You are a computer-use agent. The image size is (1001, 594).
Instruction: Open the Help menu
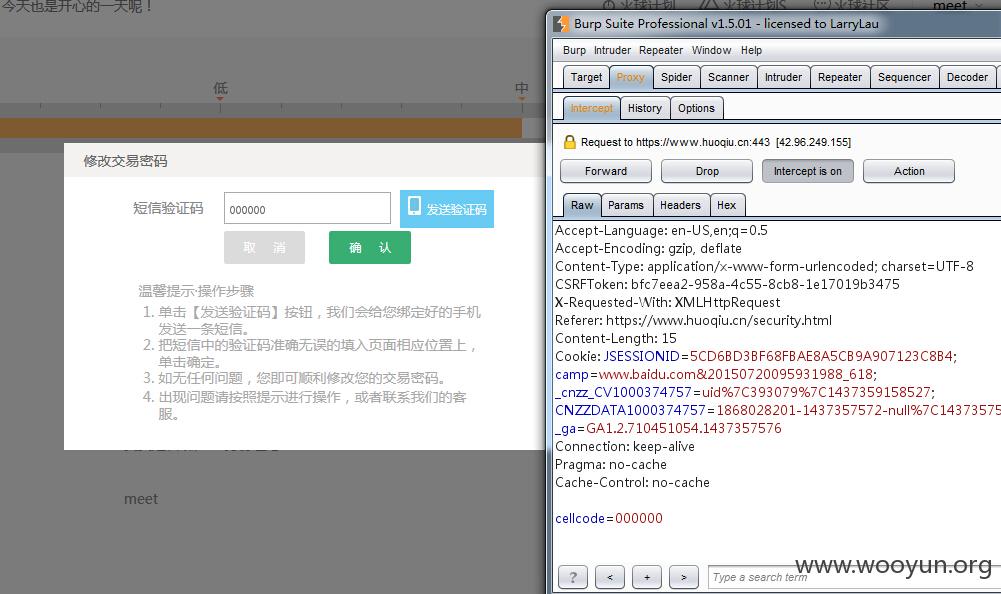751,50
